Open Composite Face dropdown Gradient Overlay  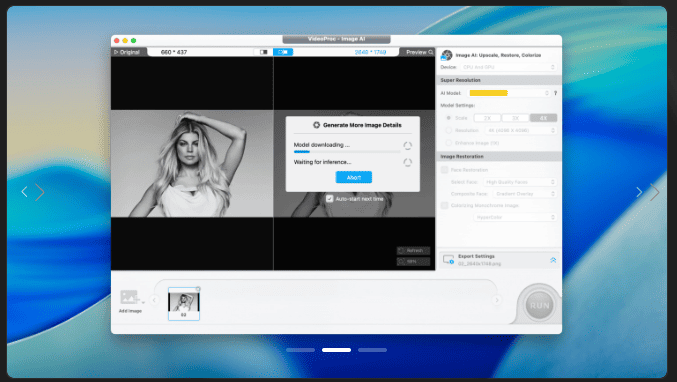525,194
